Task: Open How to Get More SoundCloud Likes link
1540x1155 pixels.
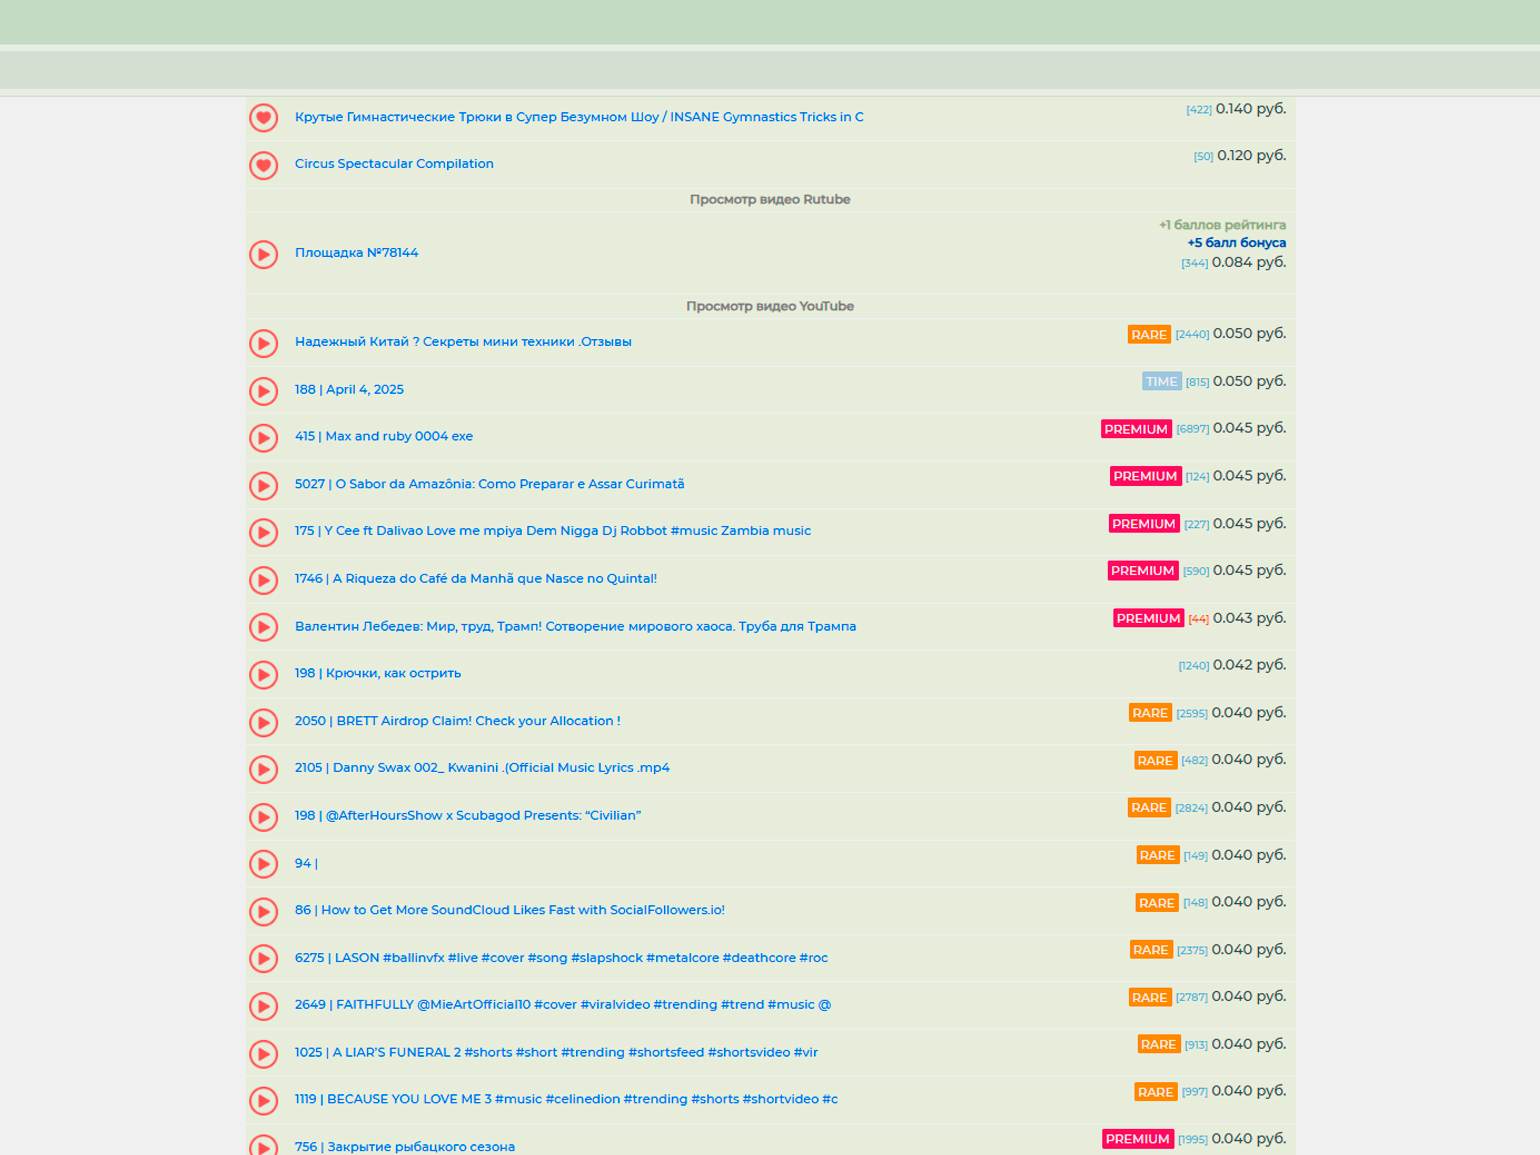Action: pyautogui.click(x=510, y=910)
